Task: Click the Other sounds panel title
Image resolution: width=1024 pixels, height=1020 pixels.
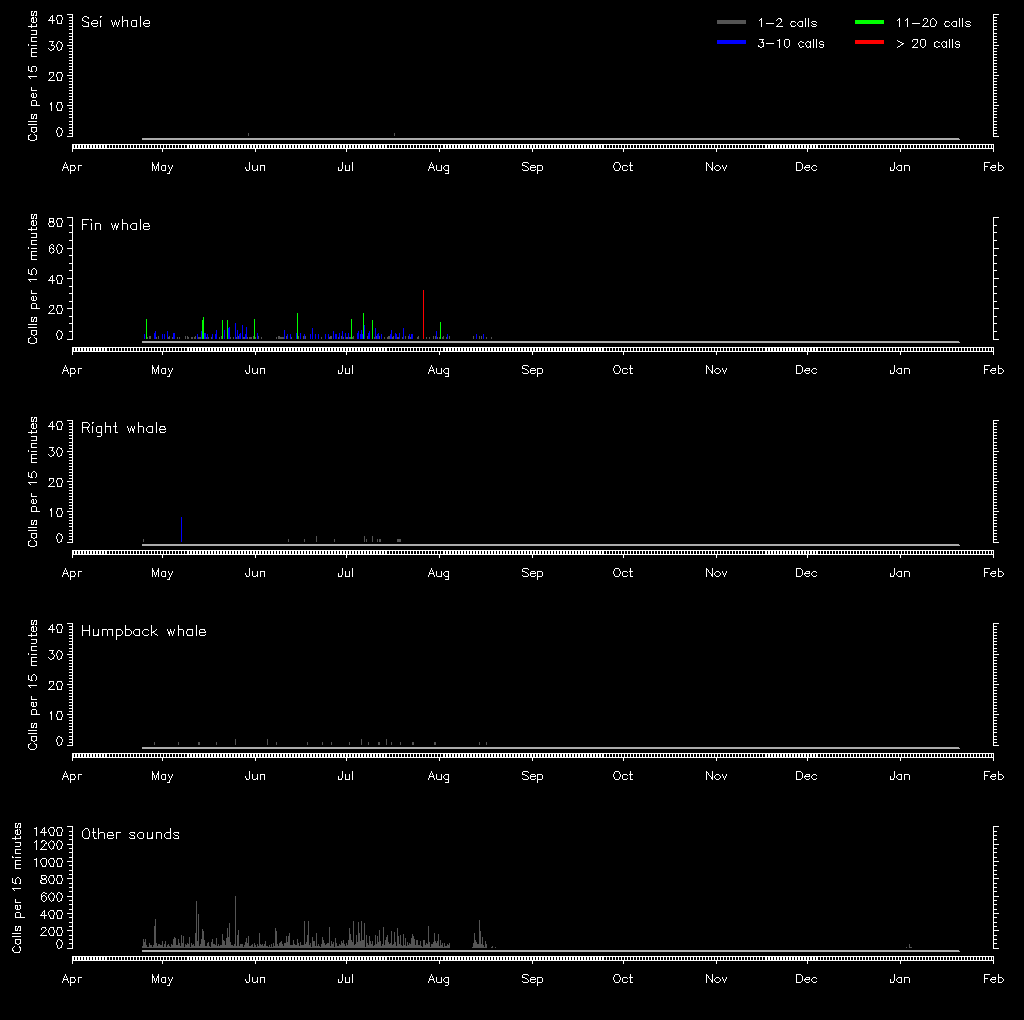Action: click(x=131, y=834)
